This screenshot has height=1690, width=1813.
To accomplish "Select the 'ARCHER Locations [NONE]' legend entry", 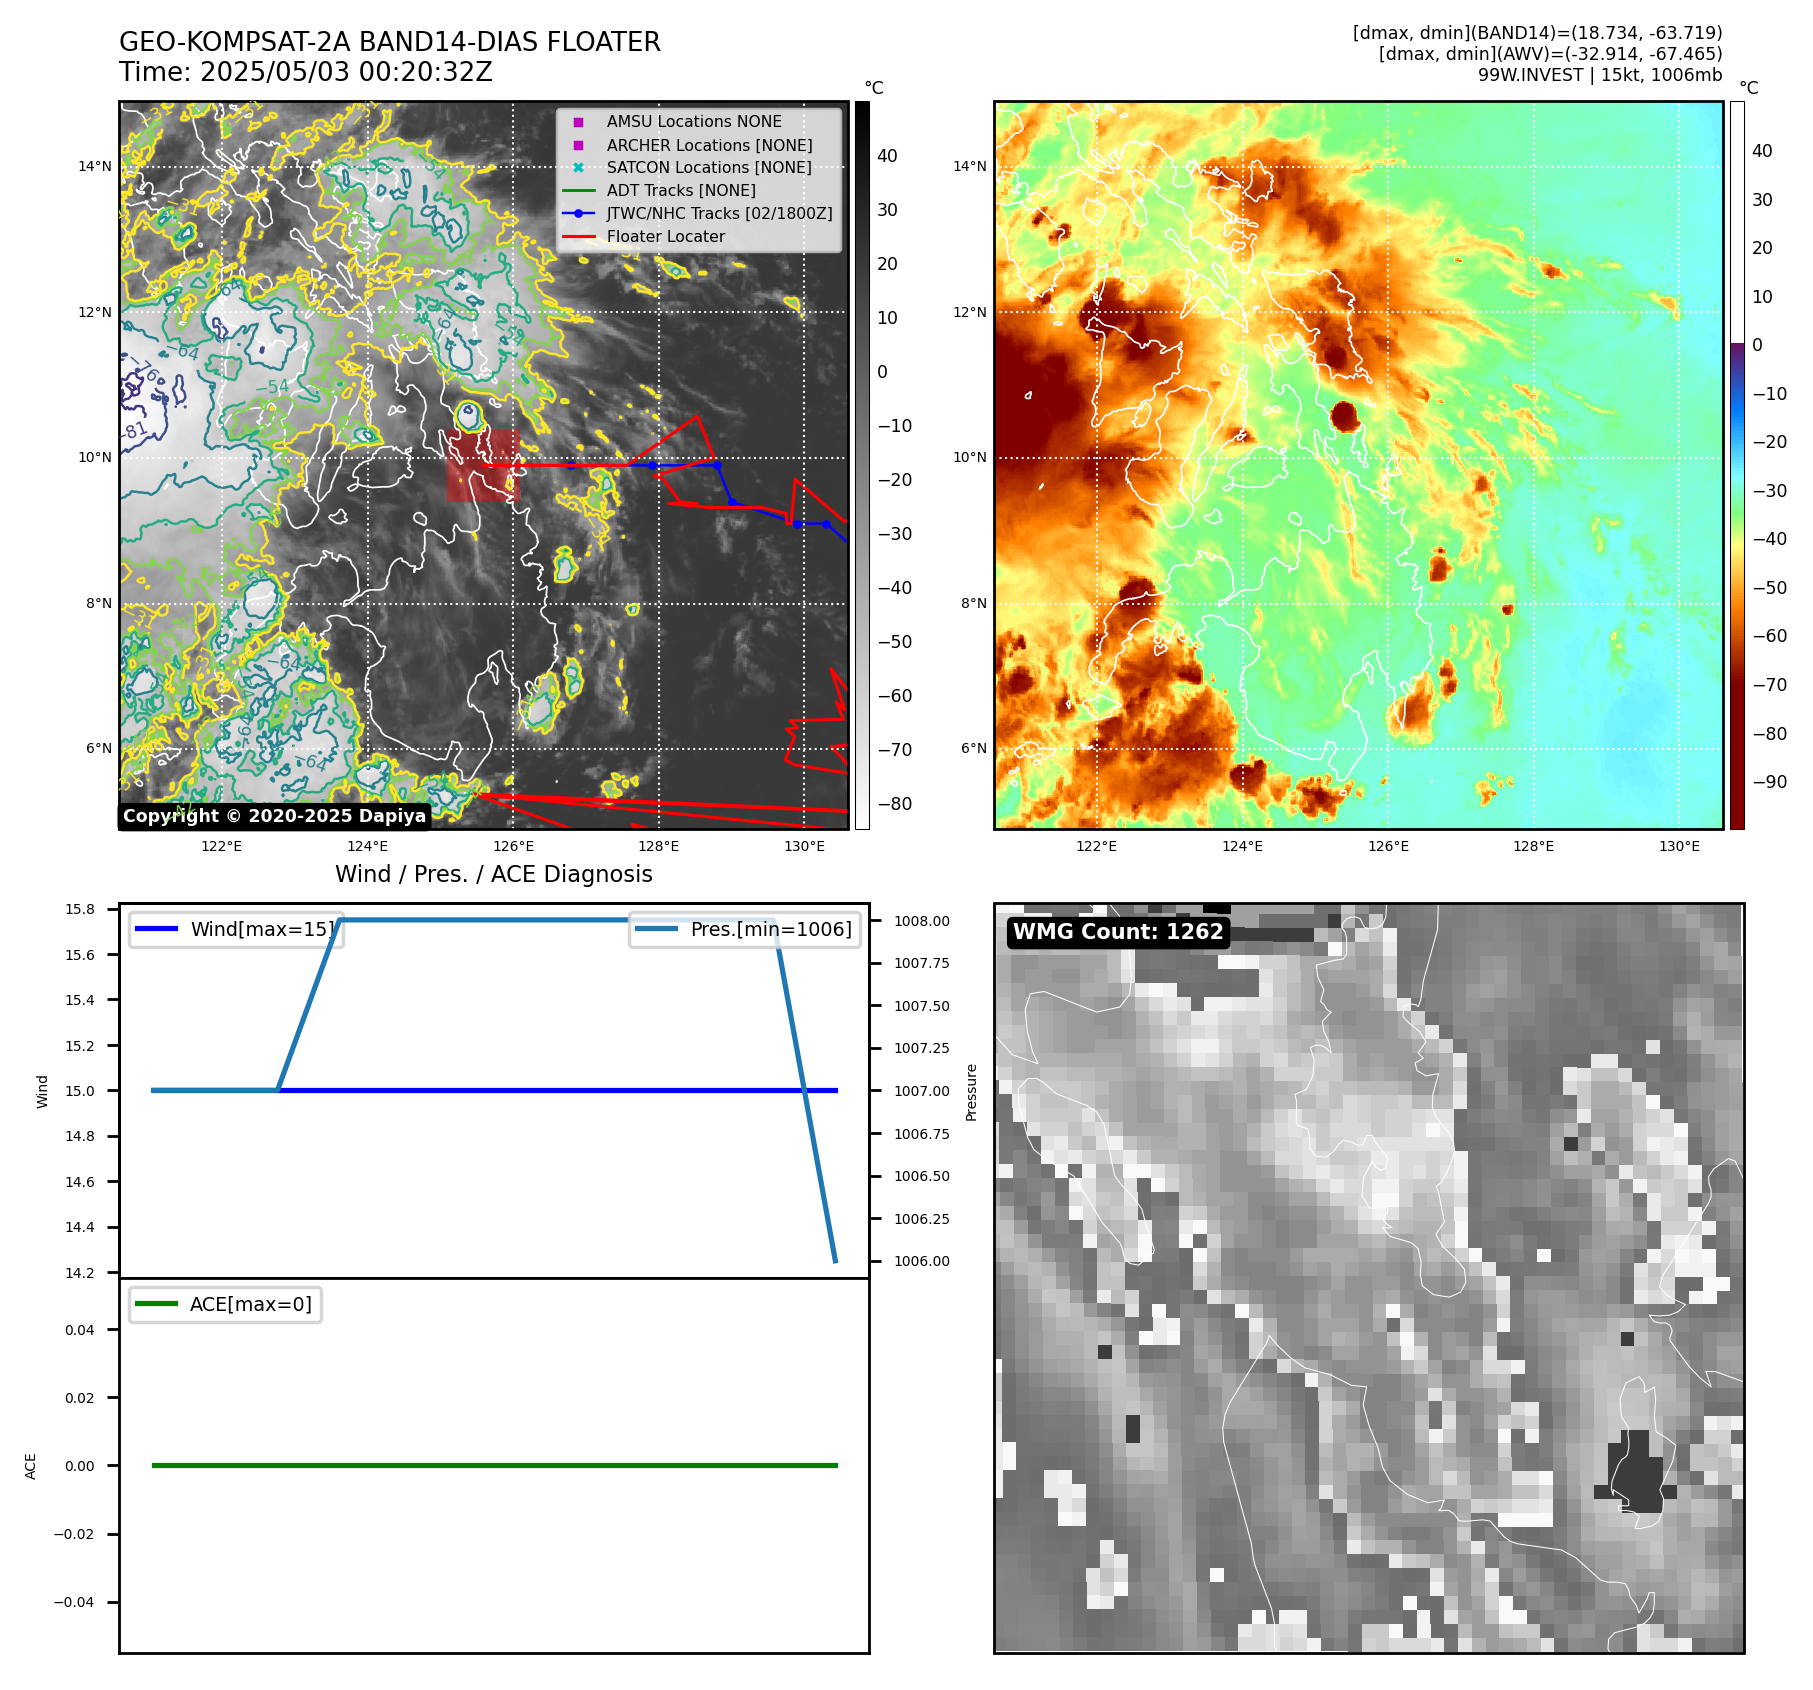I will point(709,145).
